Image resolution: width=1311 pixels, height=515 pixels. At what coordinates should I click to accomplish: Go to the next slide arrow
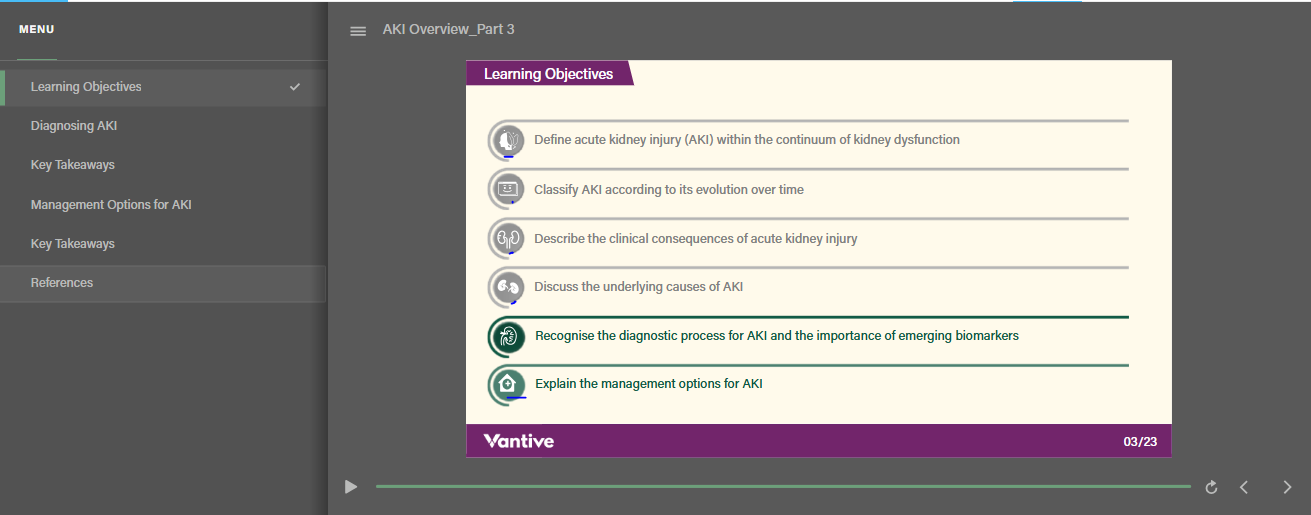(x=1287, y=487)
